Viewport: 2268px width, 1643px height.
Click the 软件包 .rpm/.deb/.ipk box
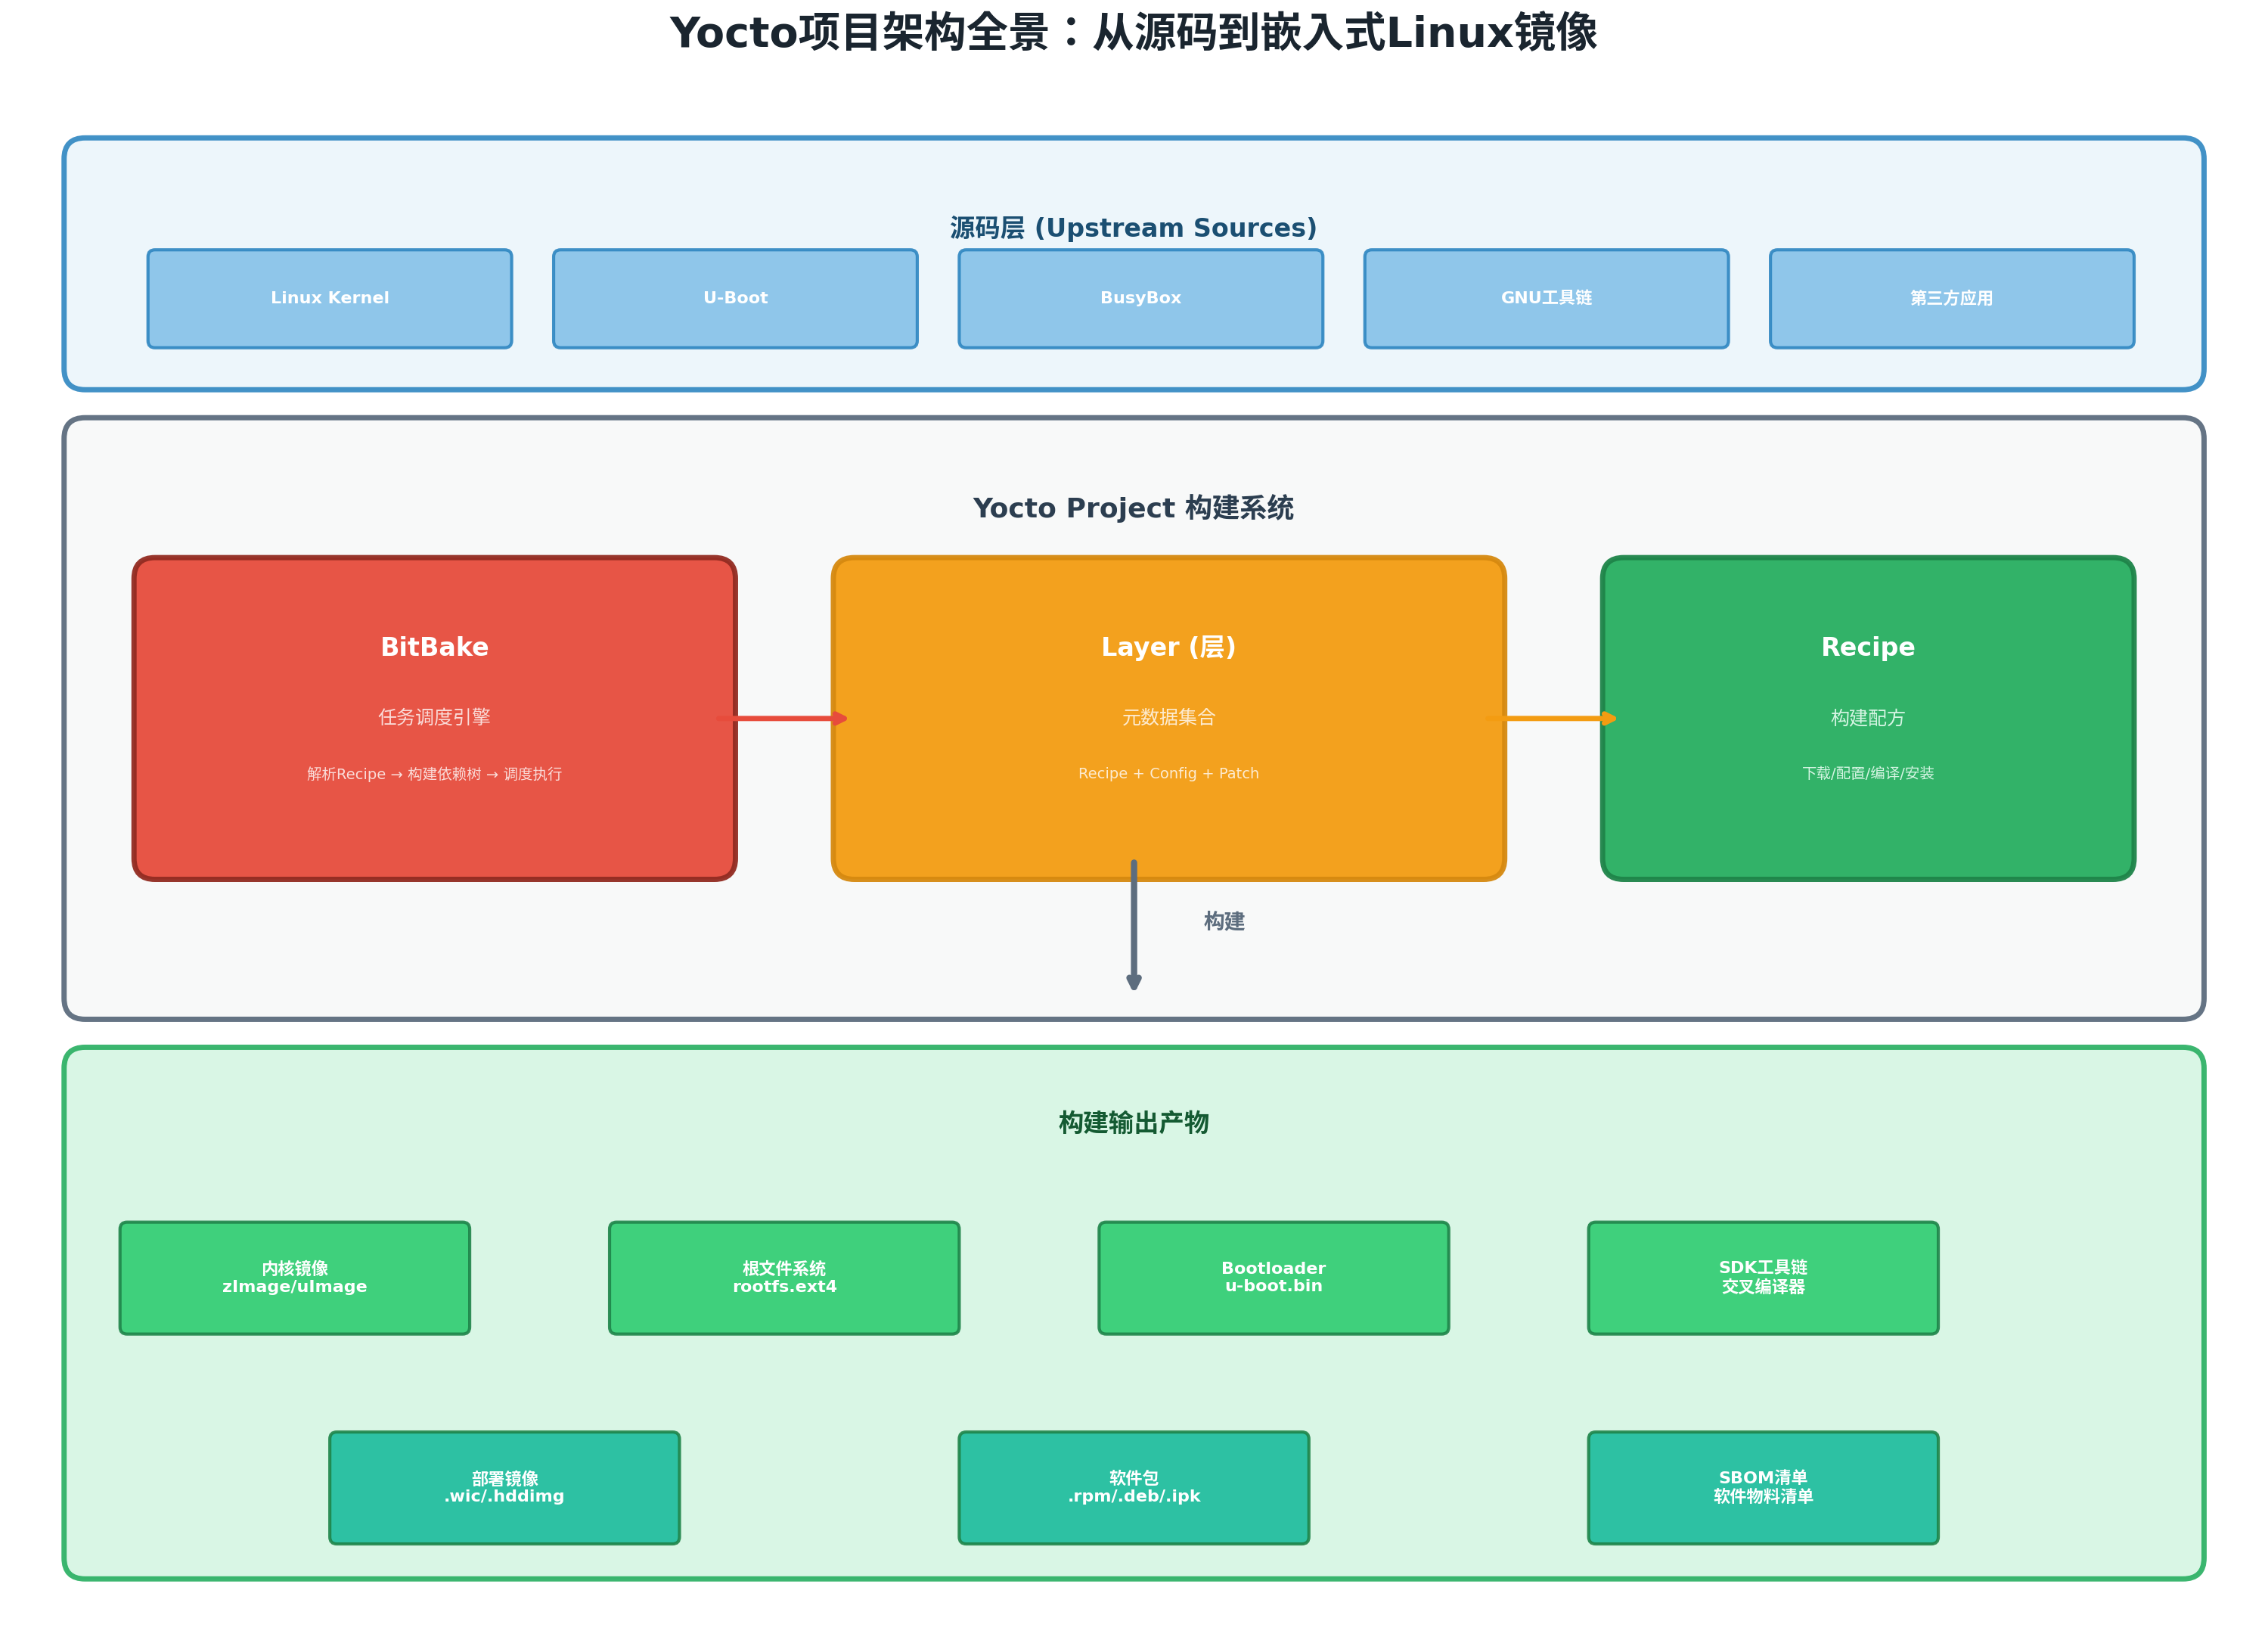pos(1133,1488)
